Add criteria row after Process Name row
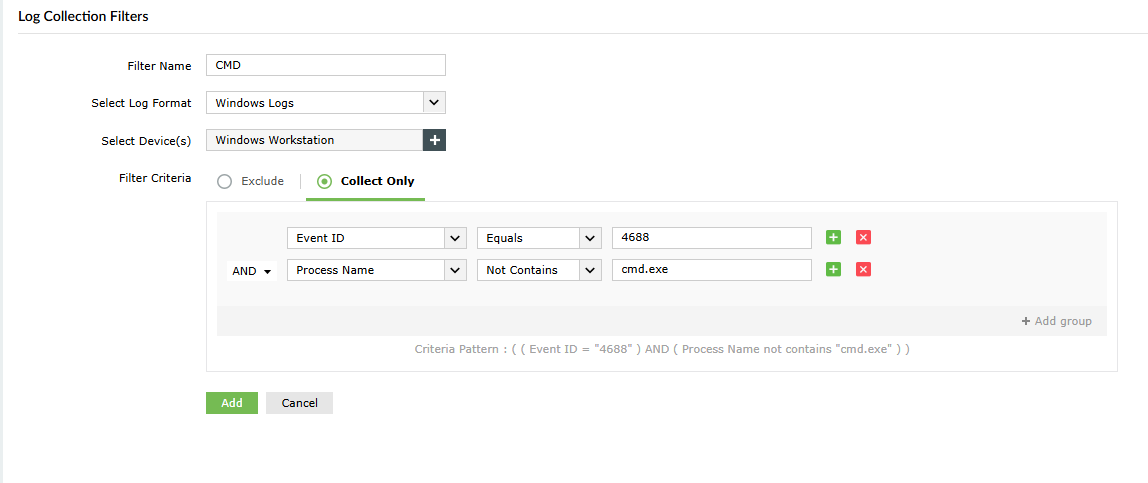 pos(833,270)
